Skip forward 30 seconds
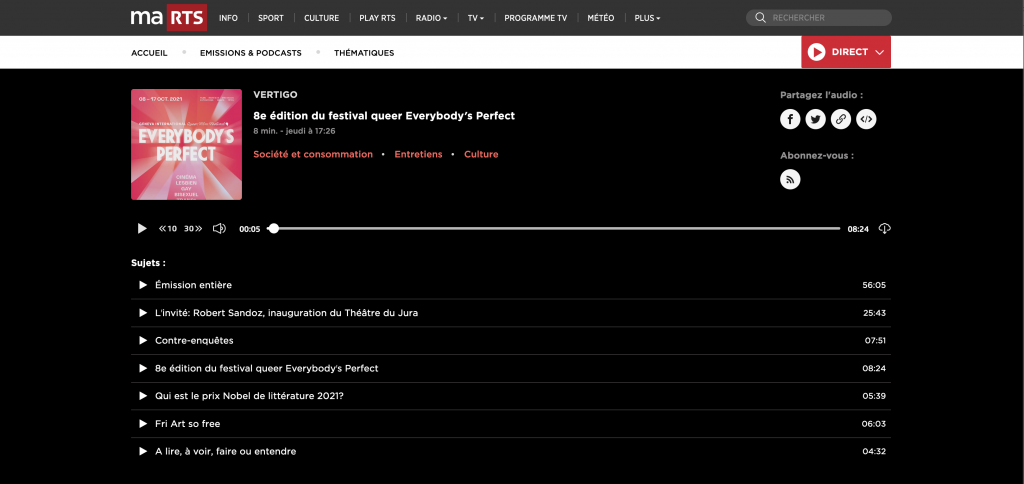 (193, 229)
